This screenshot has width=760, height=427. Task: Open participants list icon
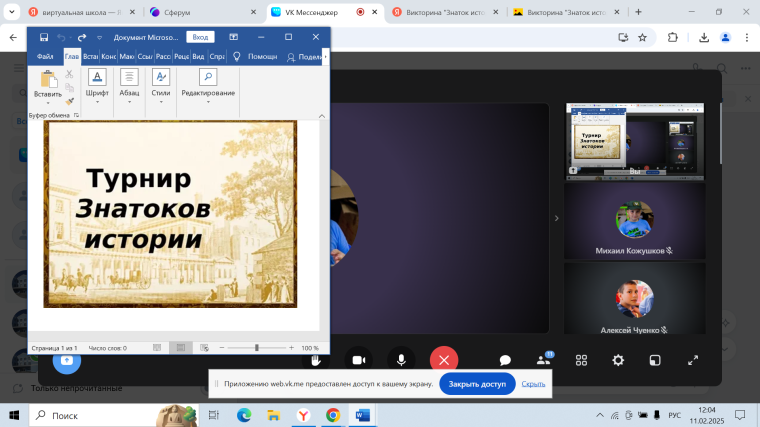coord(544,359)
